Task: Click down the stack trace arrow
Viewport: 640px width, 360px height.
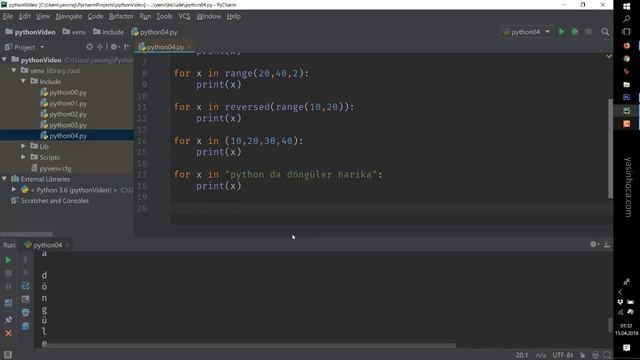Action: tap(25, 272)
